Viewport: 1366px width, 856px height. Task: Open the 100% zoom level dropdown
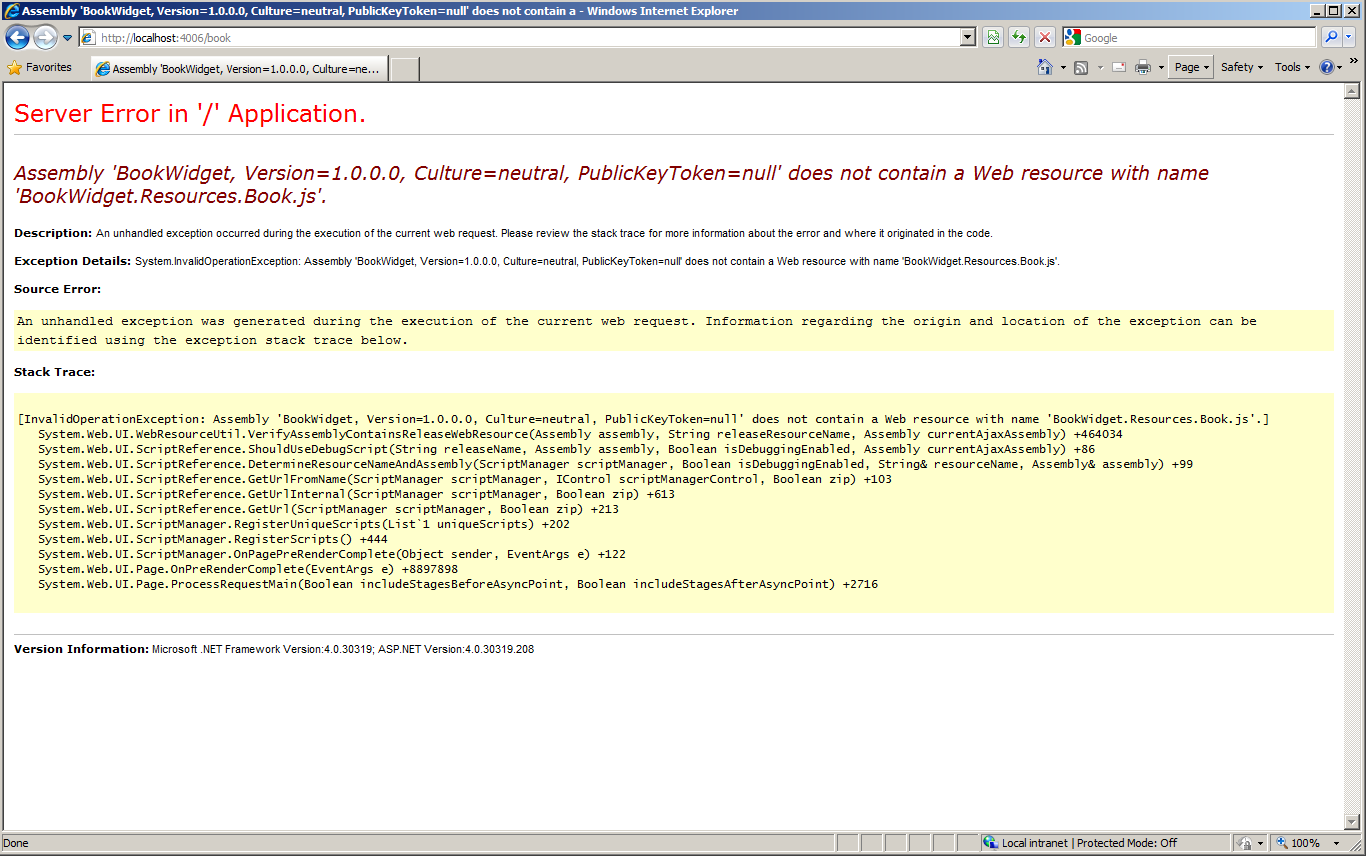point(1337,843)
